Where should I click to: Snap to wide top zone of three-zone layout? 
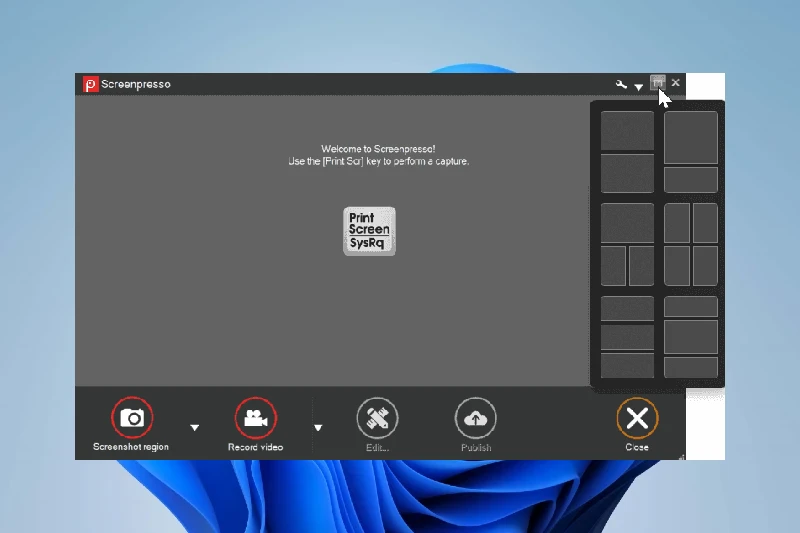[x=627, y=223]
